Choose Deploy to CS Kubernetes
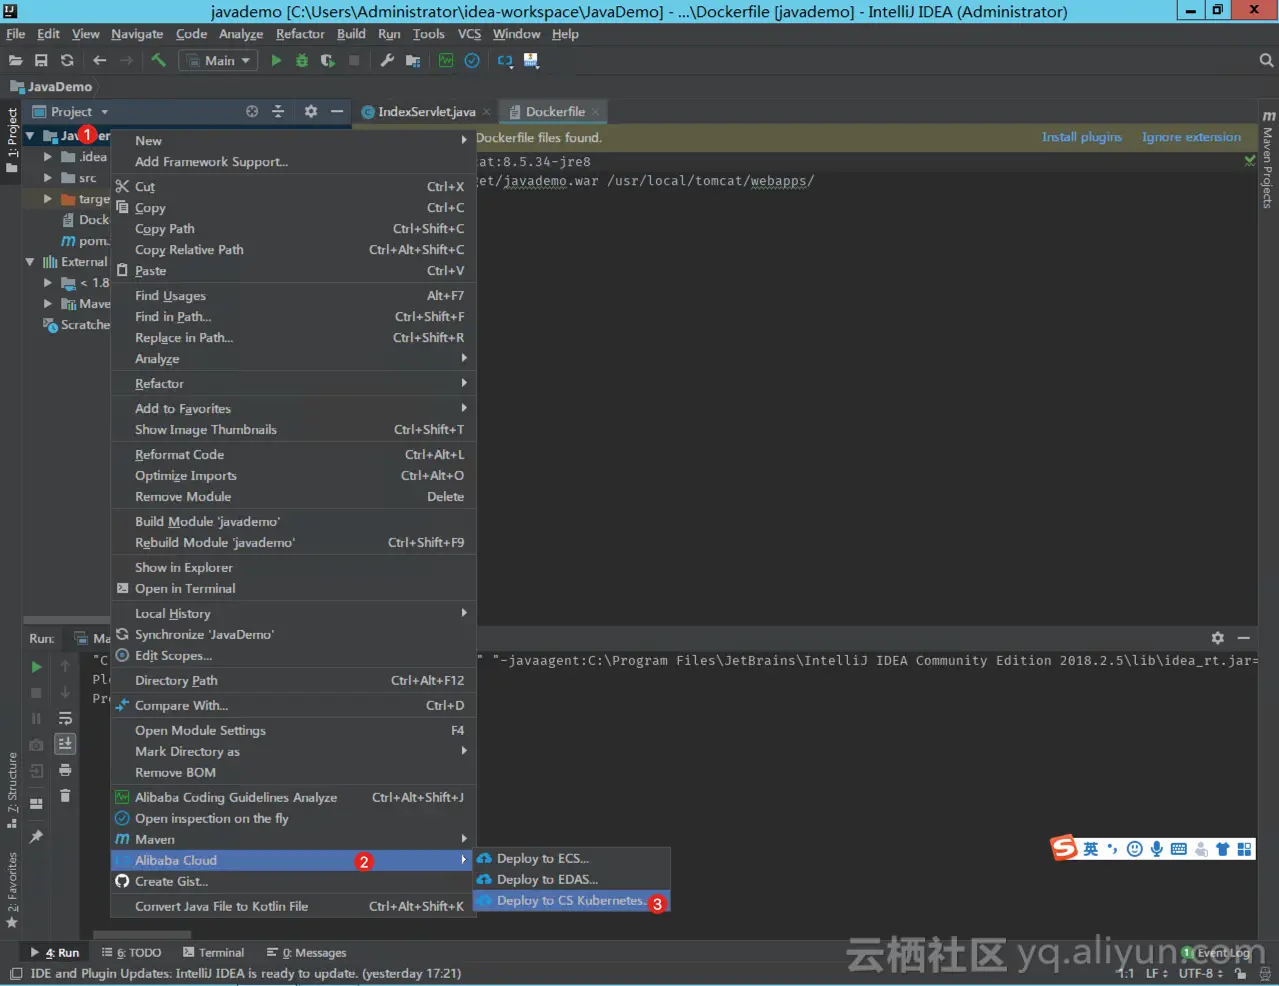Screen dimensions: 1279x986 [572, 901]
